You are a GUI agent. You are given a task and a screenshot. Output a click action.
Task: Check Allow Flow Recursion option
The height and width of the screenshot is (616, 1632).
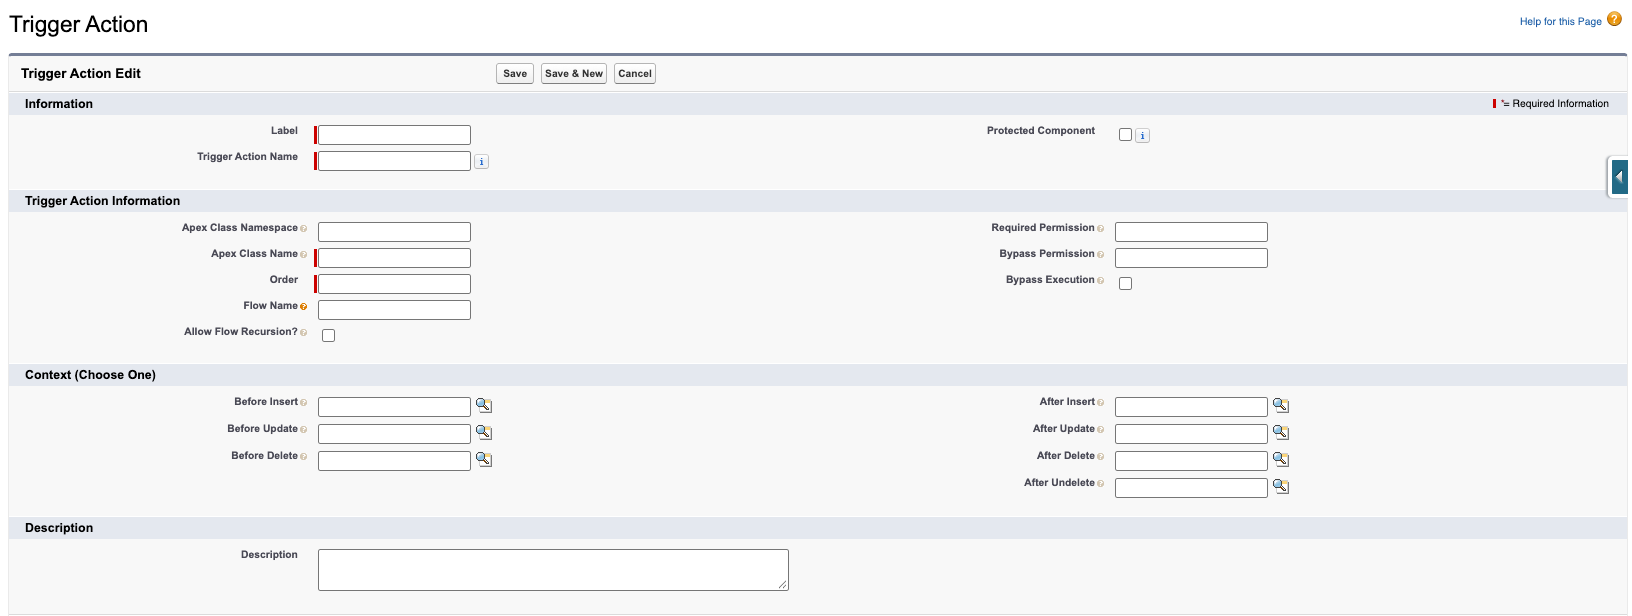click(329, 336)
